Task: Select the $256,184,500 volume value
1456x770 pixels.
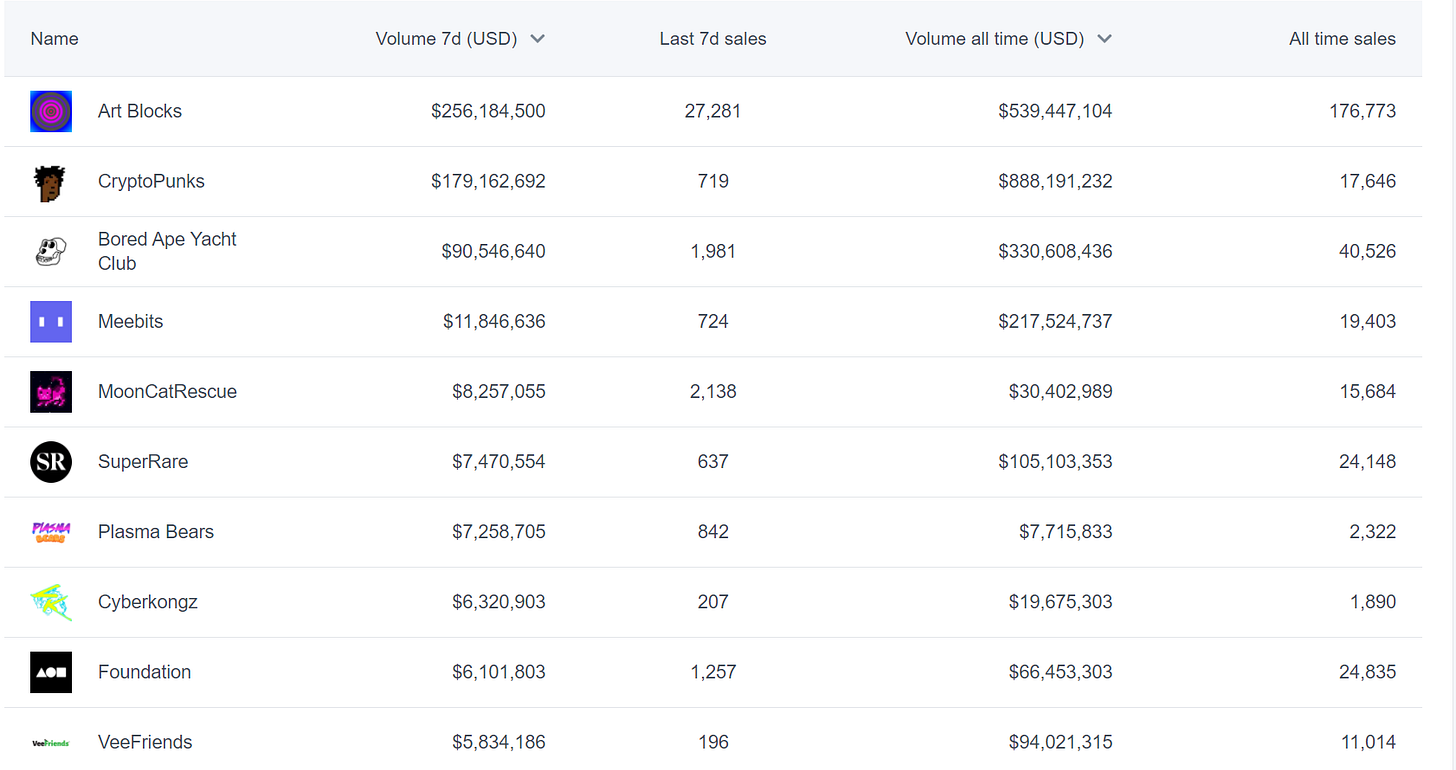Action: pyautogui.click(x=488, y=111)
